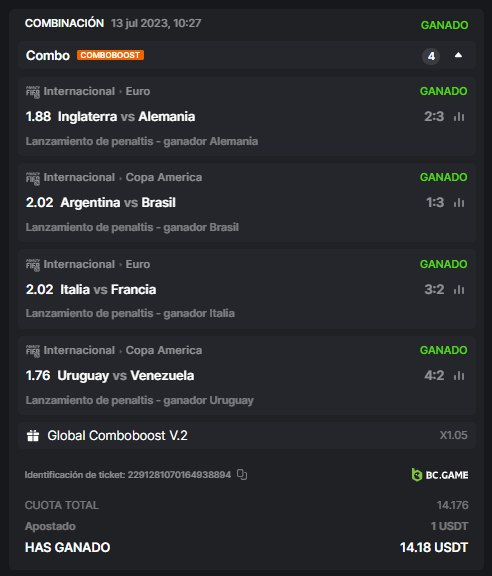Click the orange COMBOBOOST tag

110,55
